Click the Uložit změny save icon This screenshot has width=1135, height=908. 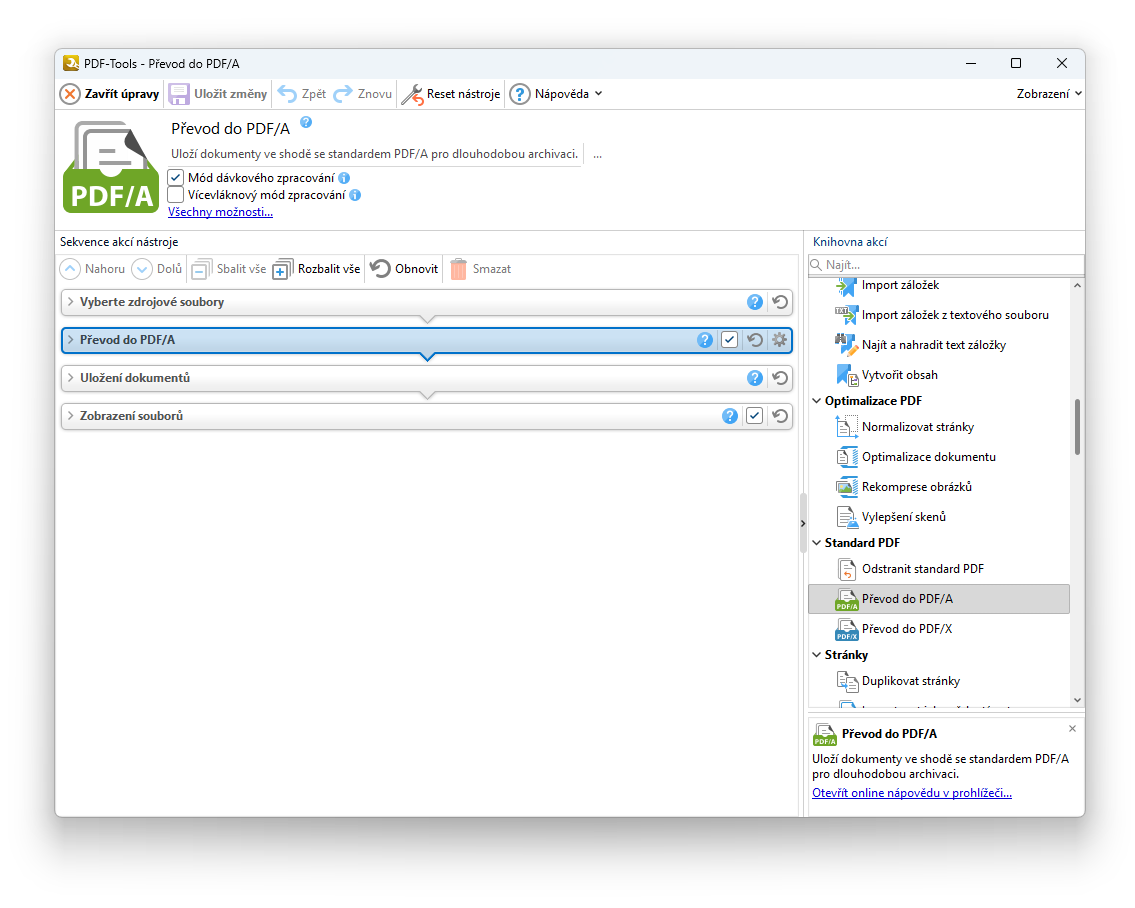pyautogui.click(x=179, y=94)
